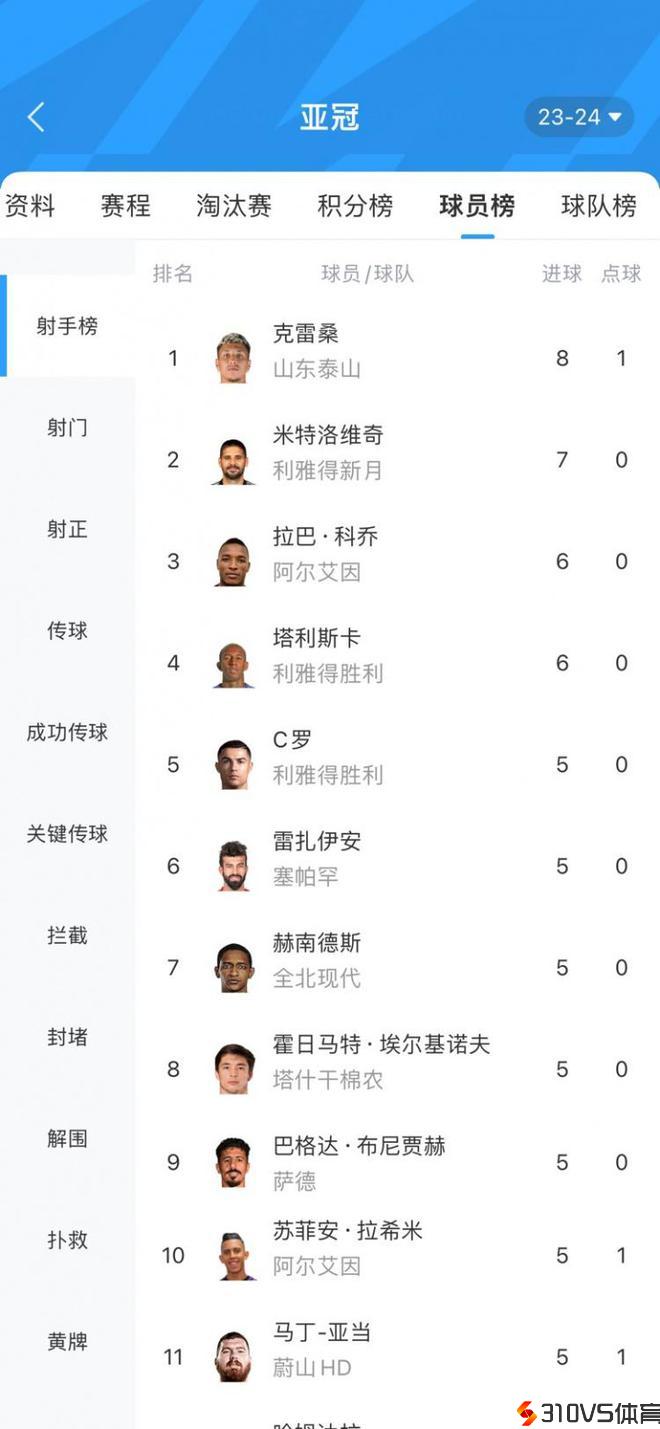
Task: Switch to the 资料 tab
Action: coord(30,206)
